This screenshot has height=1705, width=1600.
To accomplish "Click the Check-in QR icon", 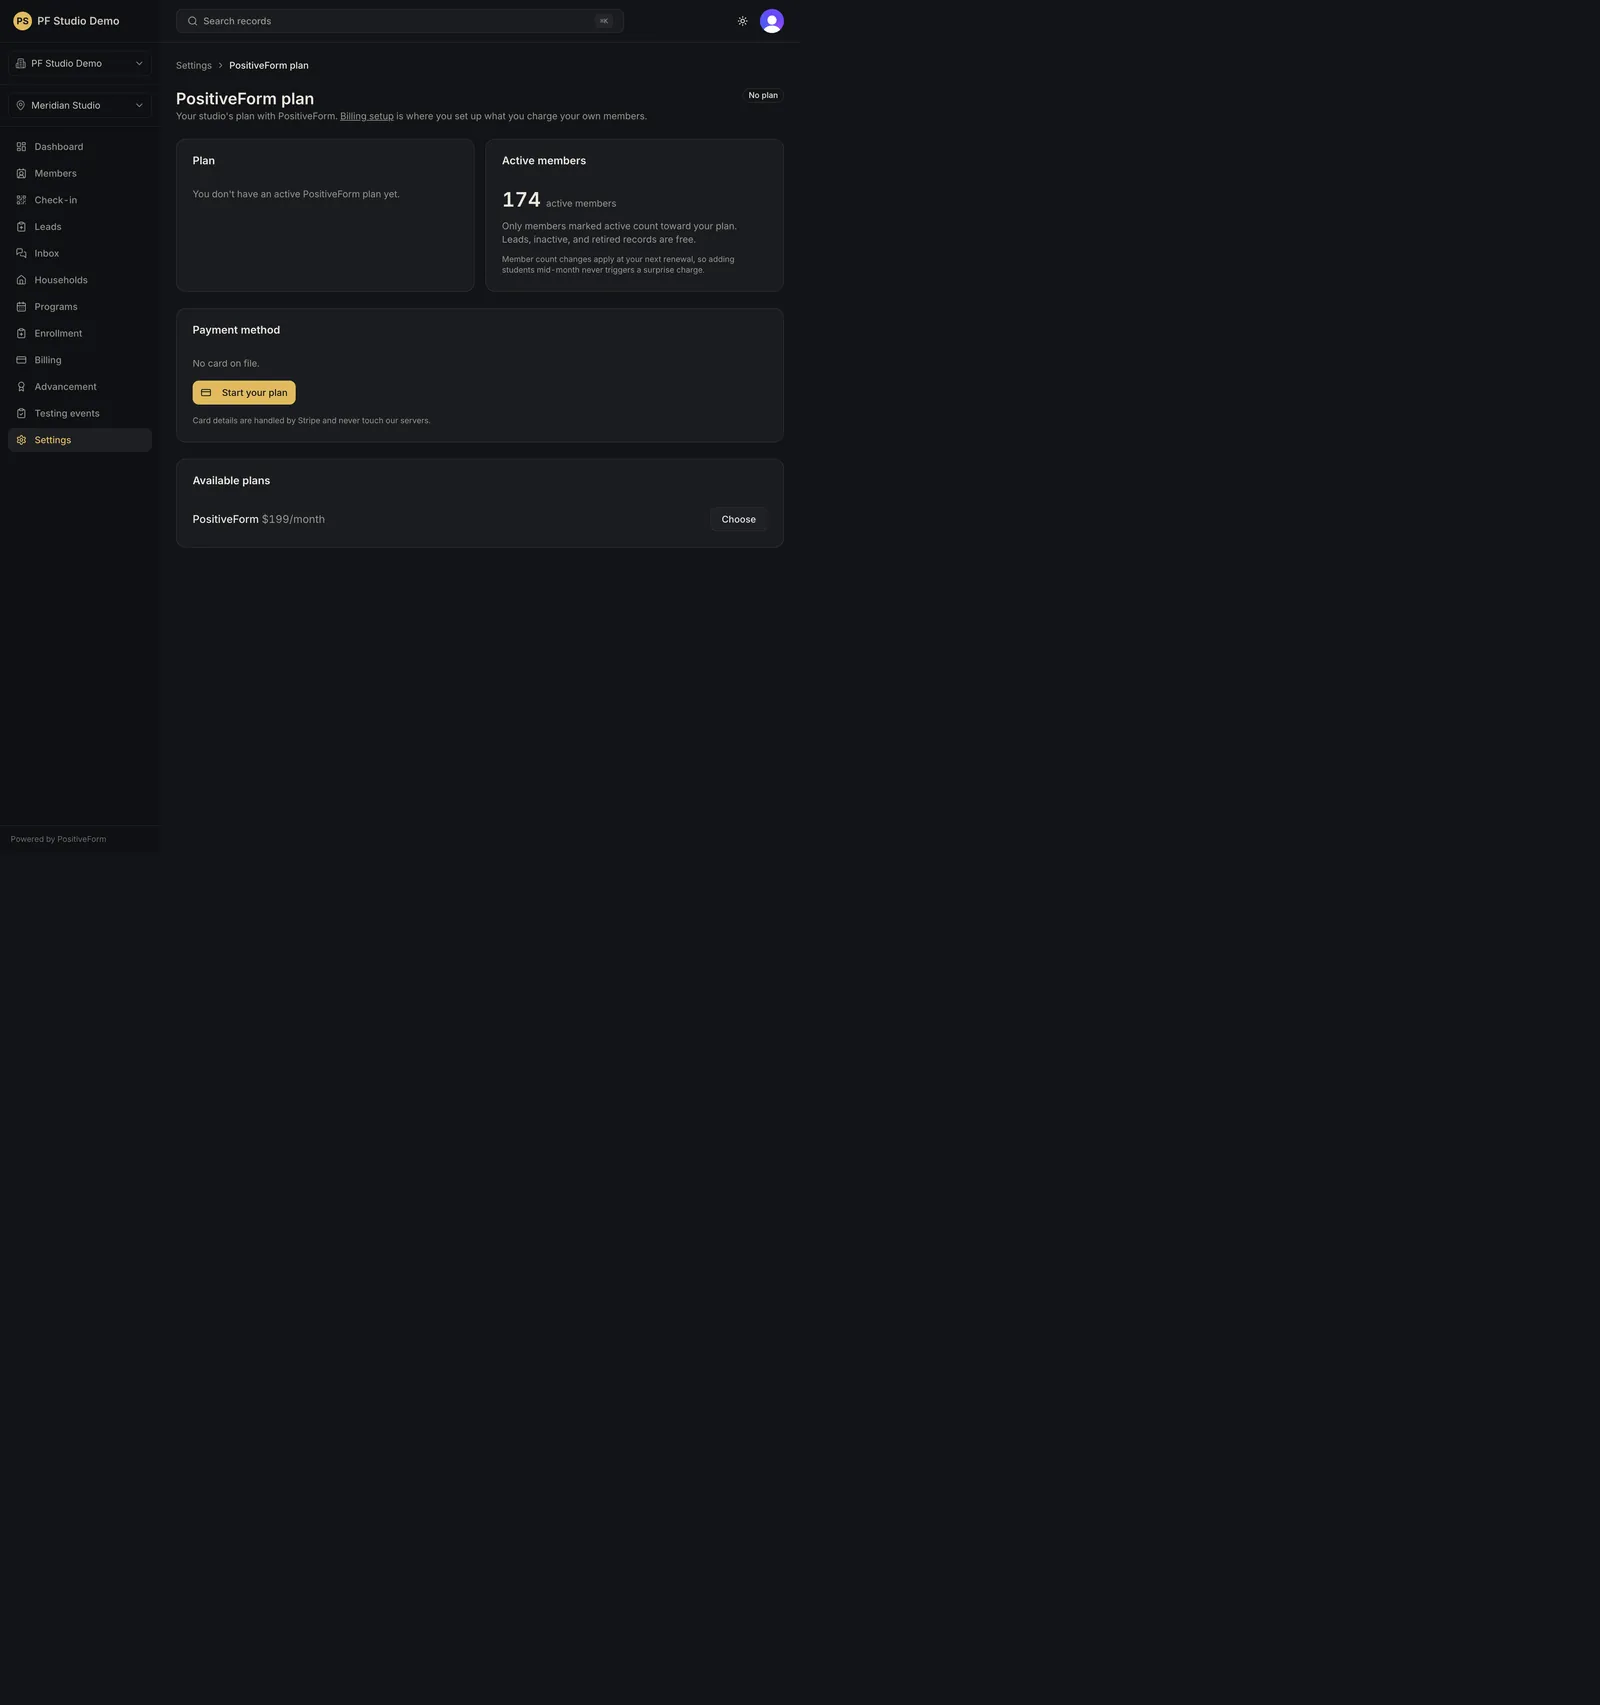I will [x=21, y=200].
